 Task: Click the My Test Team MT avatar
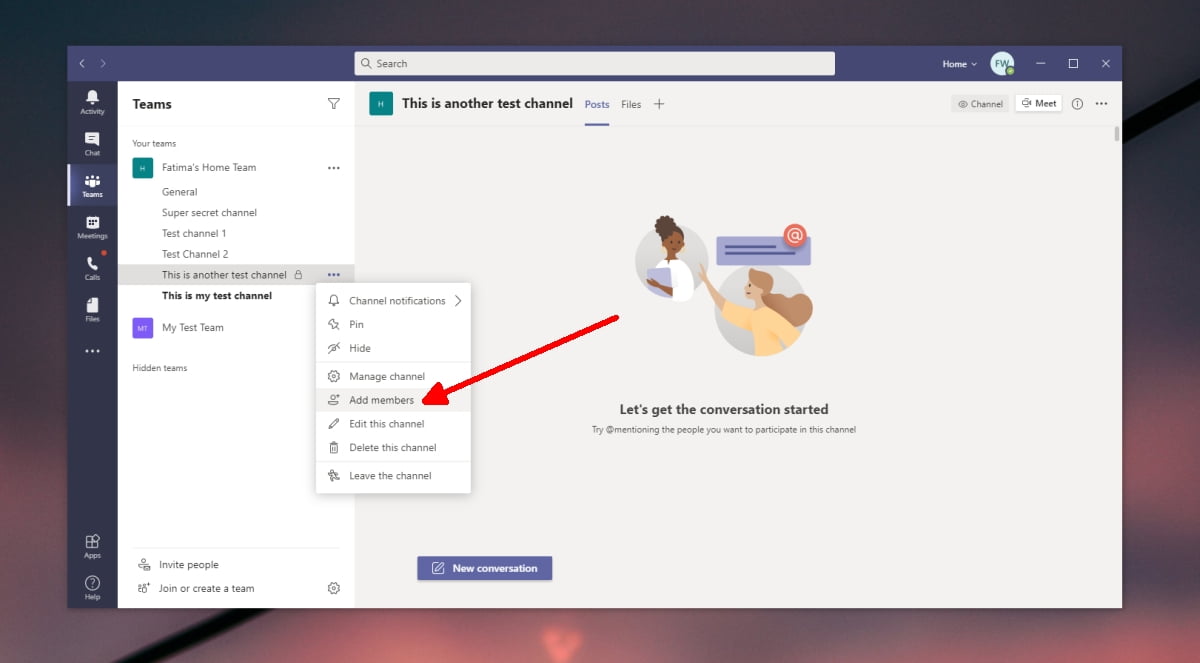(142, 328)
